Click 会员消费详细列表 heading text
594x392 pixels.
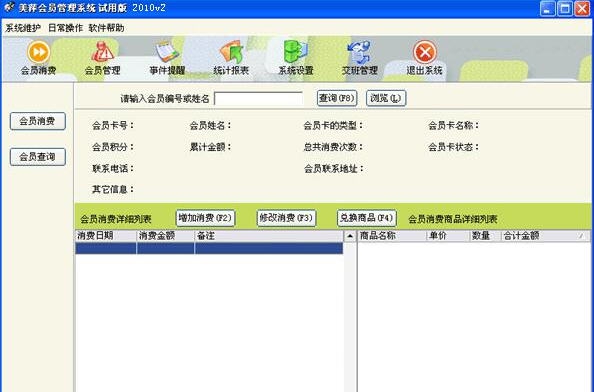(116, 219)
